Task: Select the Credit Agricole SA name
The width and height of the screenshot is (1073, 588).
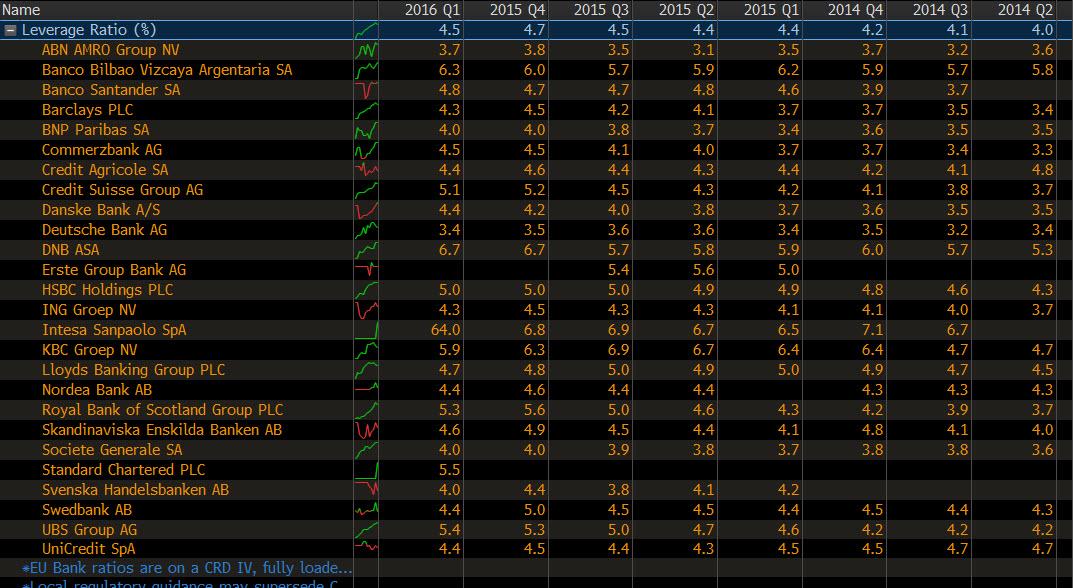Action: pyautogui.click(x=105, y=170)
